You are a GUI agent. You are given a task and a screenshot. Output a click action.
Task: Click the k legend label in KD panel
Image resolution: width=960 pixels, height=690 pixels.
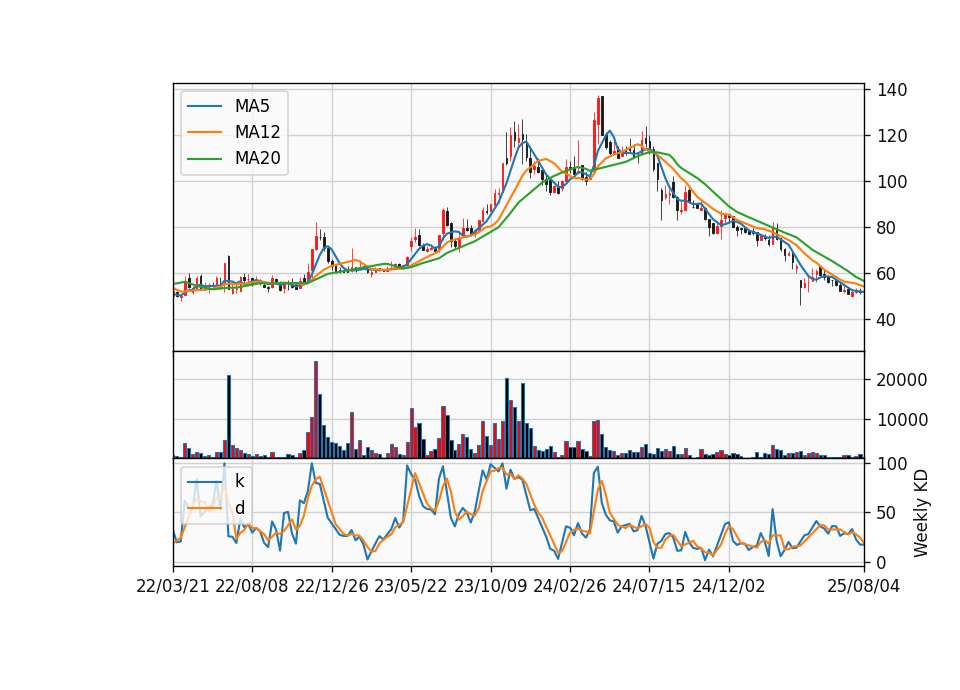pyautogui.click(x=239, y=481)
